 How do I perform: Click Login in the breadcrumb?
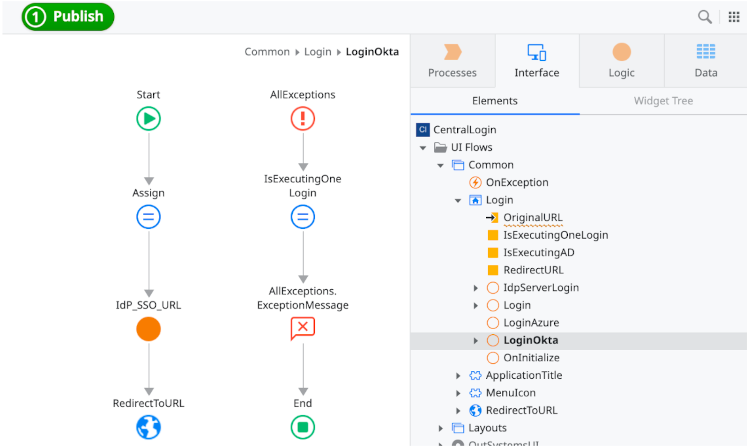(318, 52)
